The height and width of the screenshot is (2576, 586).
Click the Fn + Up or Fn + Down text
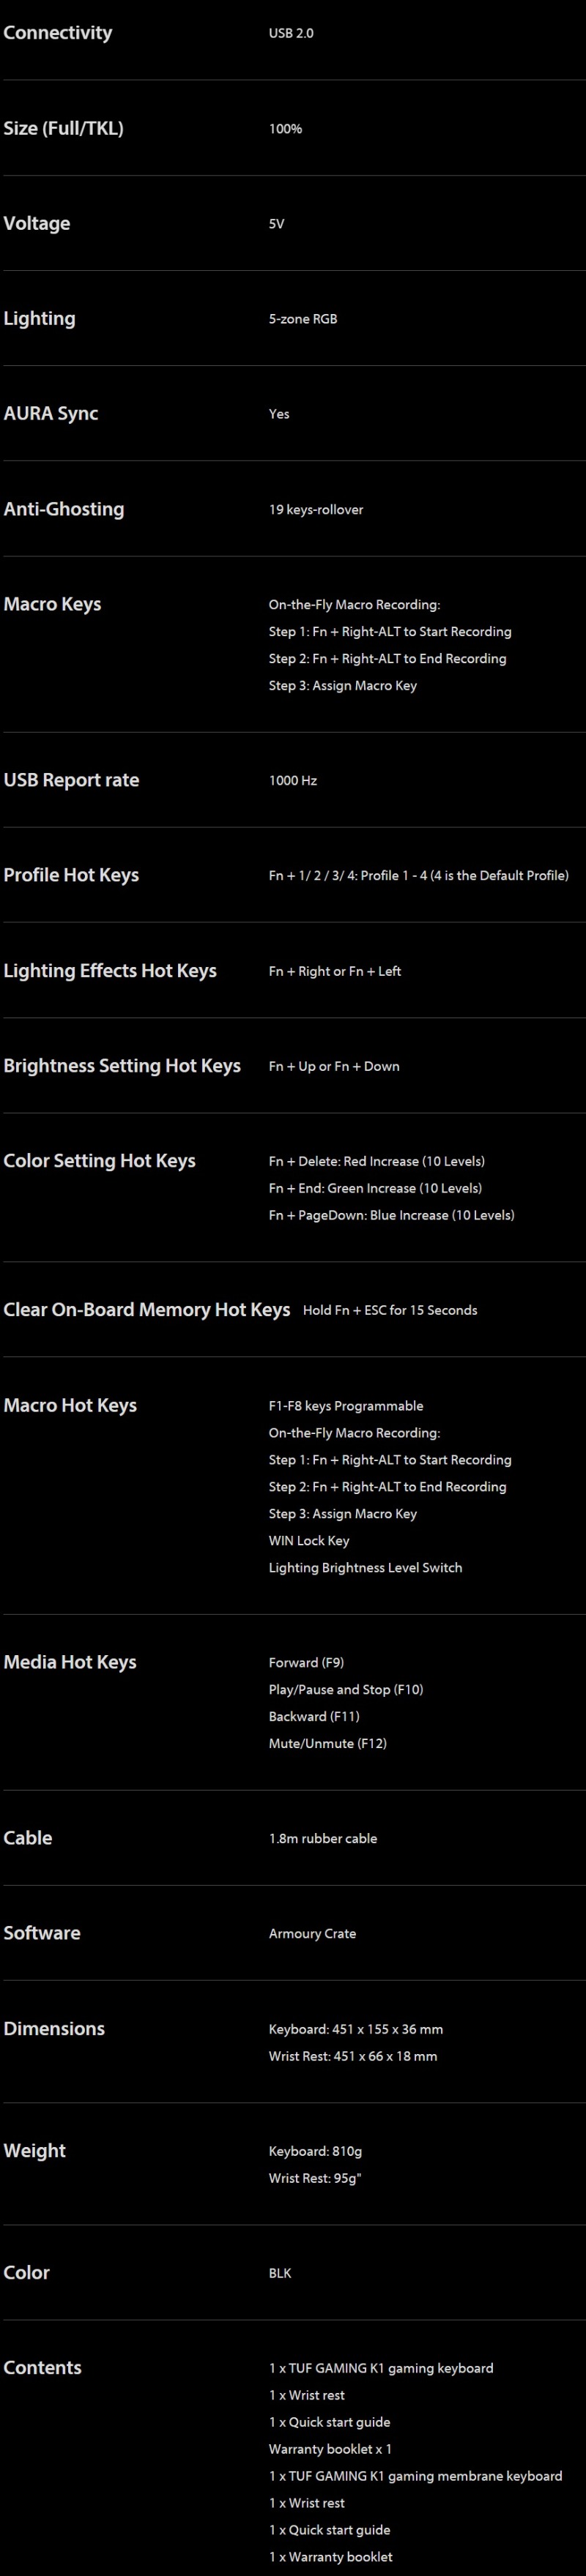[334, 1066]
